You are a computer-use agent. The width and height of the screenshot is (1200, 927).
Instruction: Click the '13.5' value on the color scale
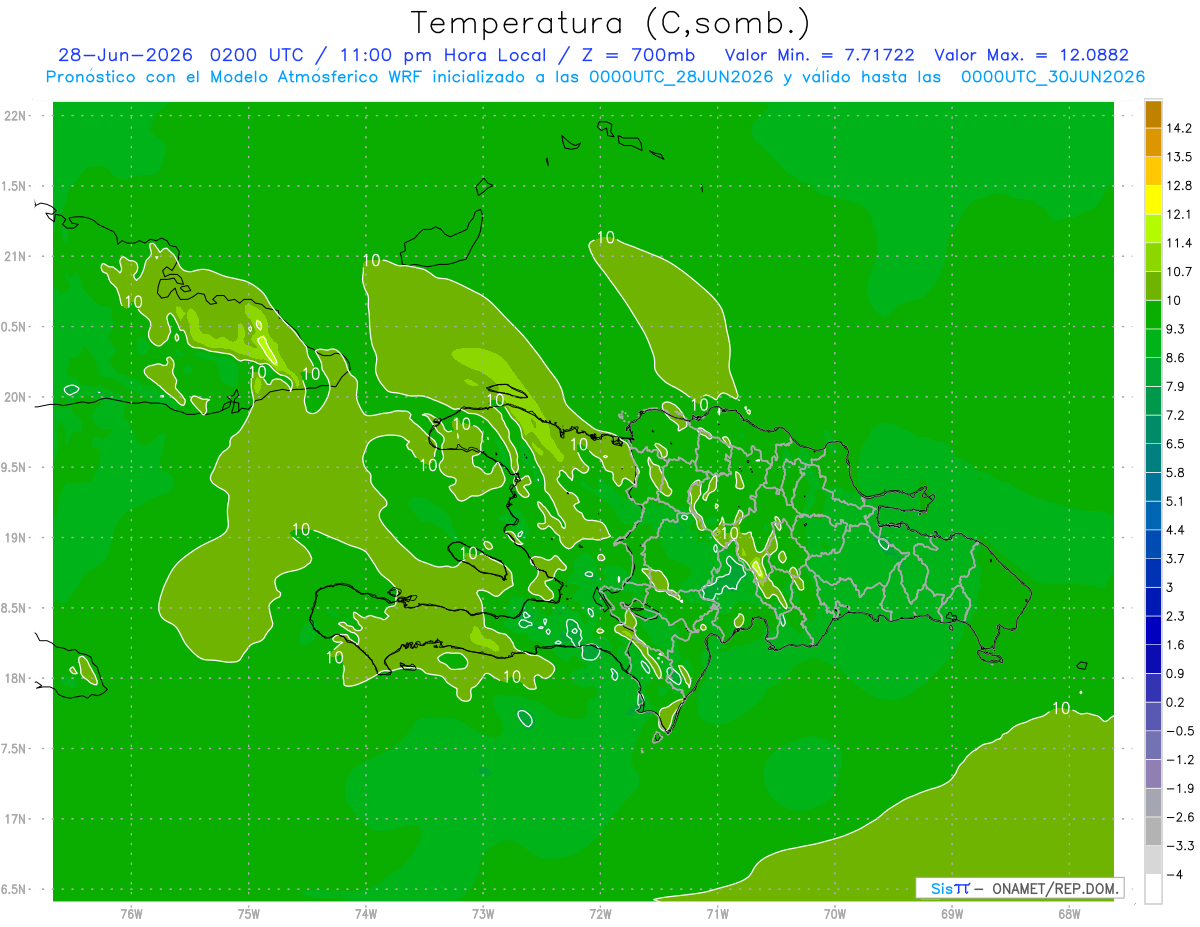pyautogui.click(x=1180, y=157)
